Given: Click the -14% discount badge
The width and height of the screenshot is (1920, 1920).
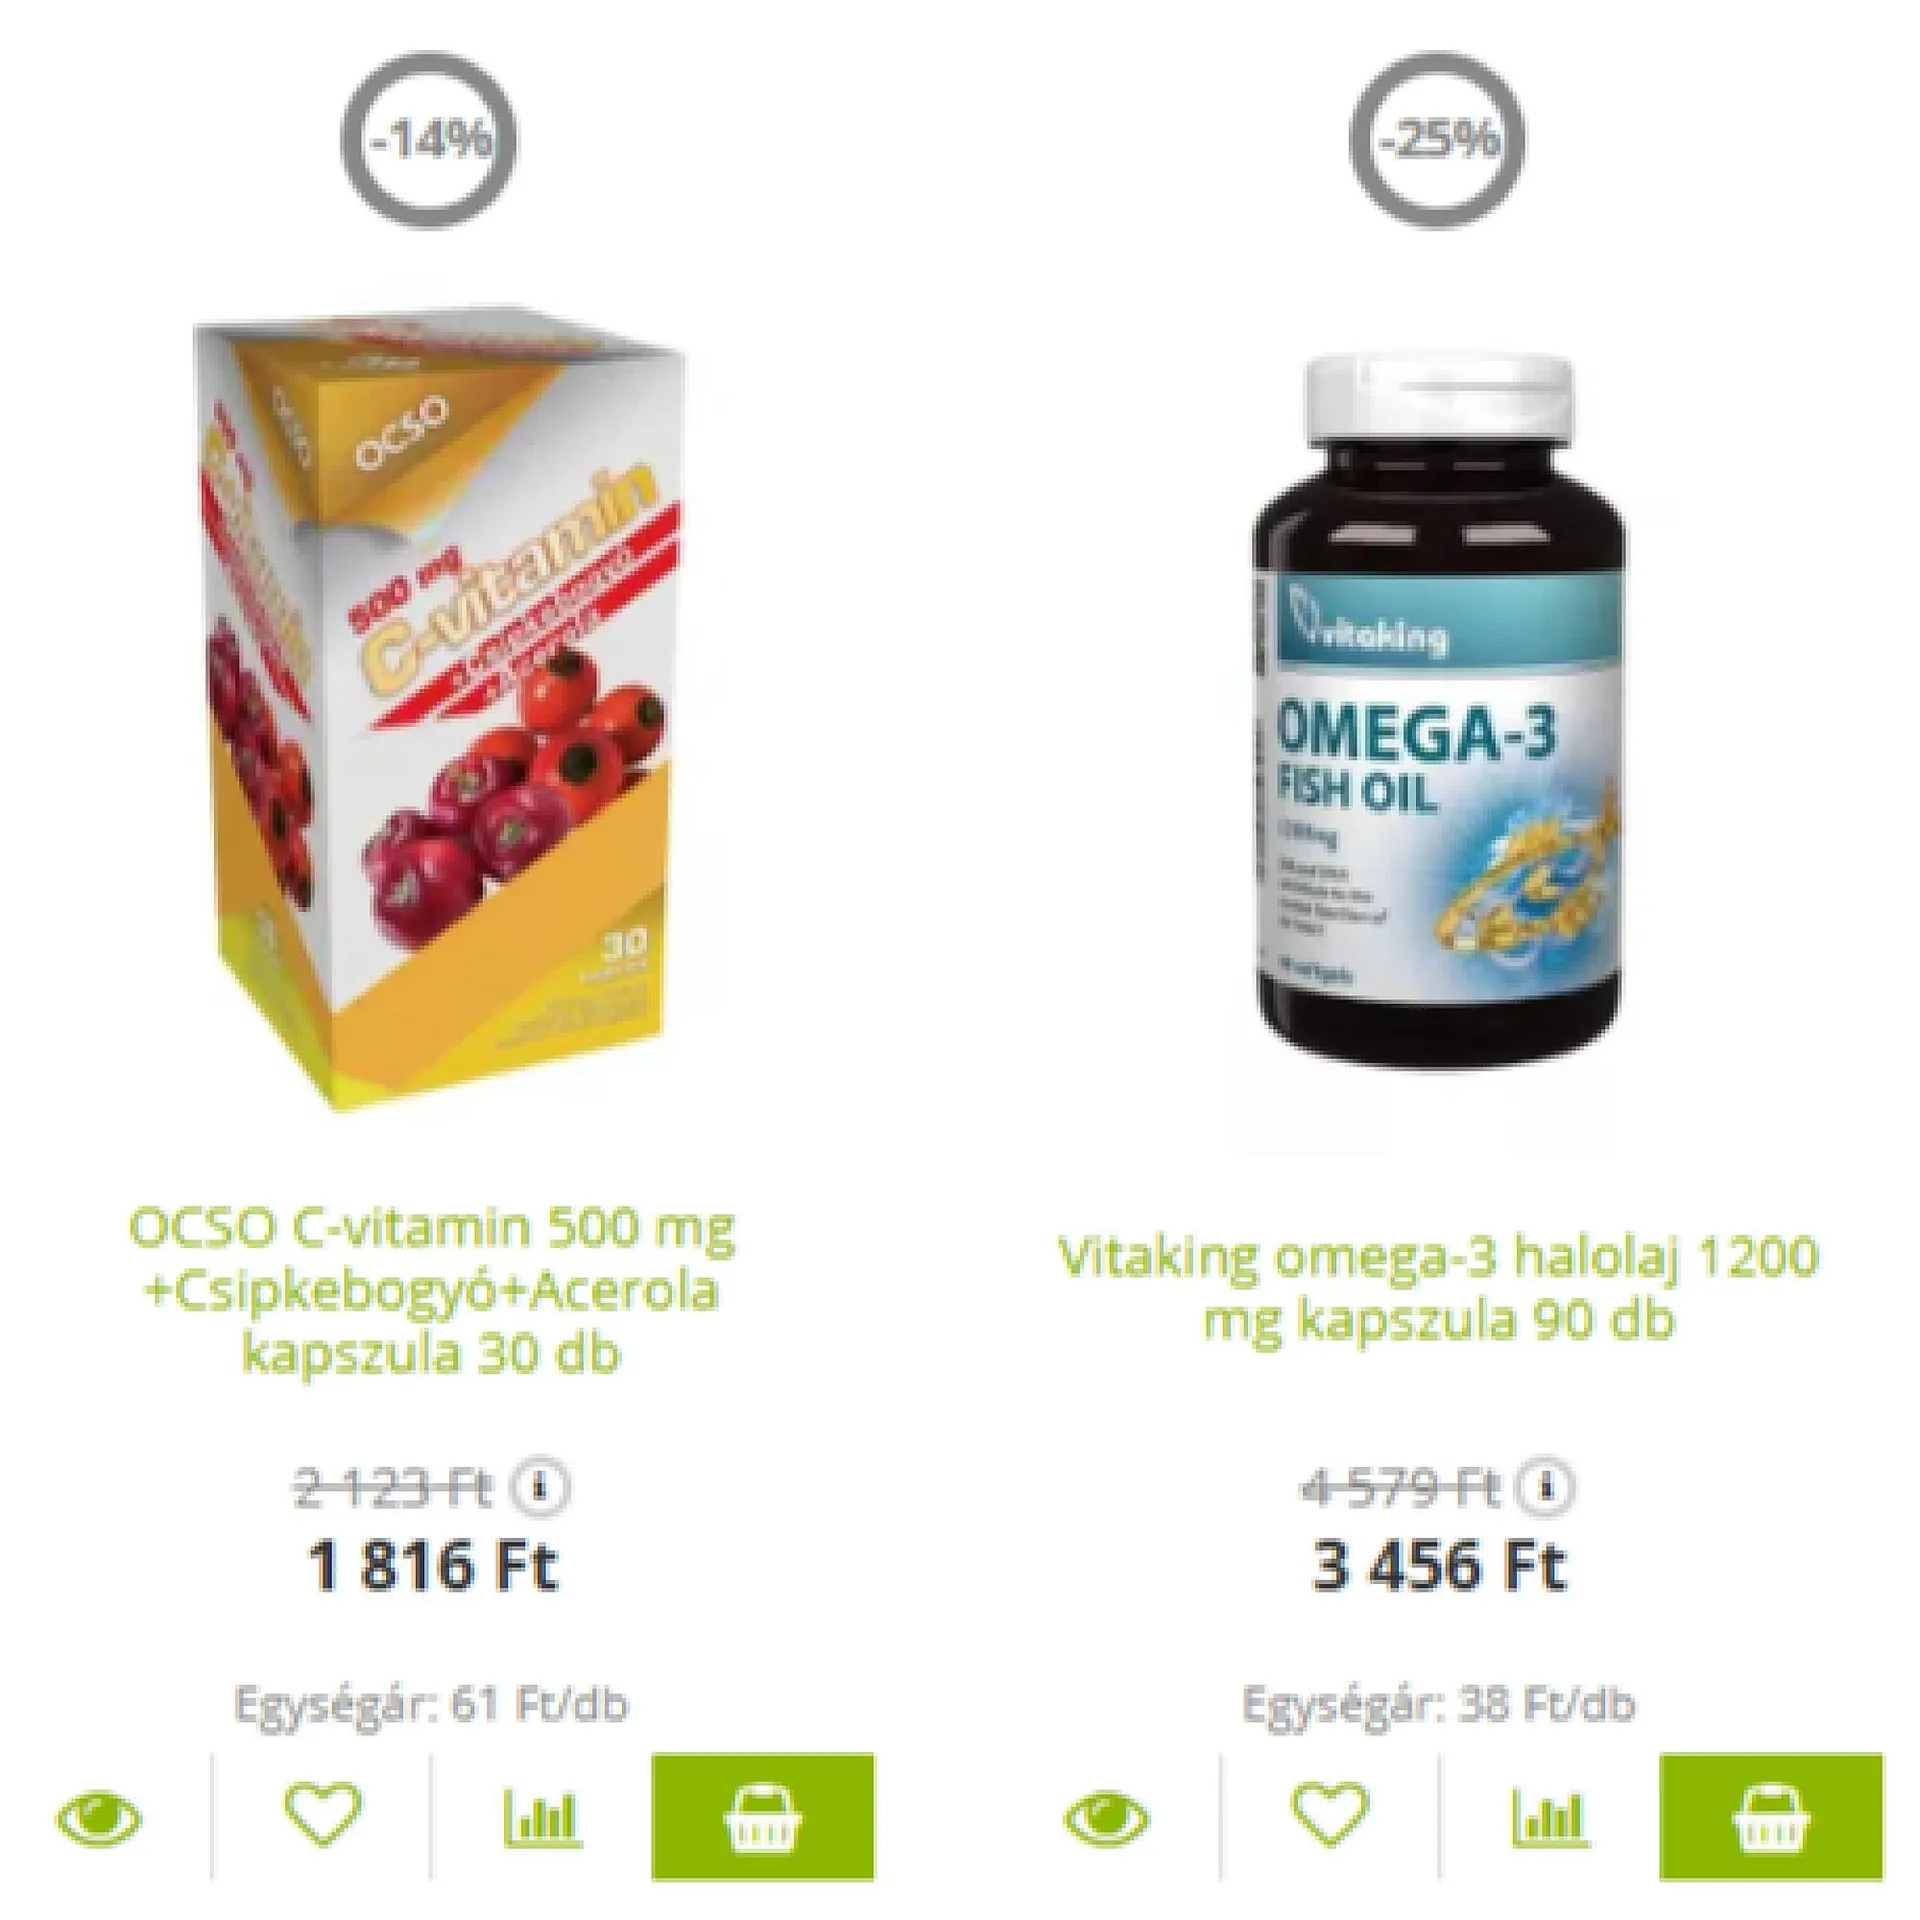Looking at the screenshot, I should pyautogui.click(x=431, y=139).
